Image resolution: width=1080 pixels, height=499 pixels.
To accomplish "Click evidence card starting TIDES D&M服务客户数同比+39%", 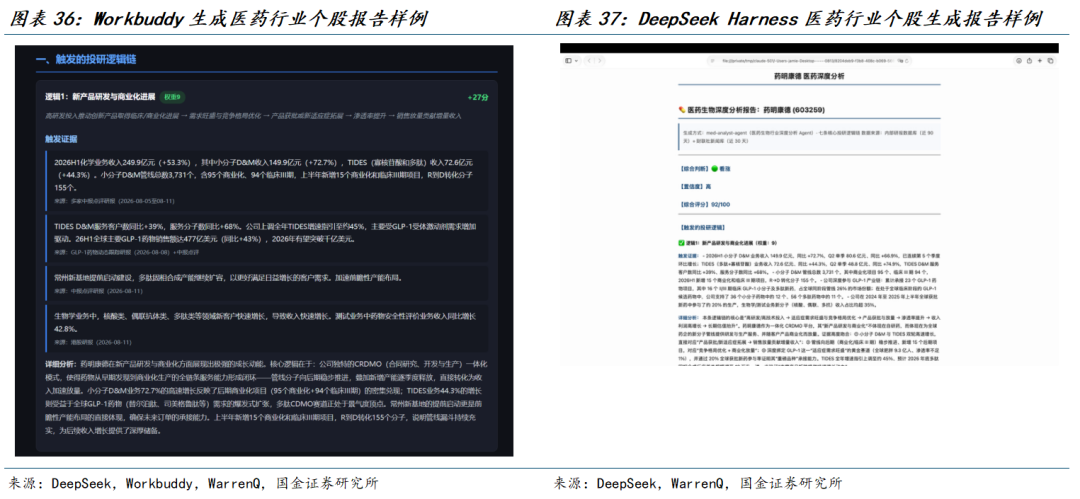I will [267, 238].
